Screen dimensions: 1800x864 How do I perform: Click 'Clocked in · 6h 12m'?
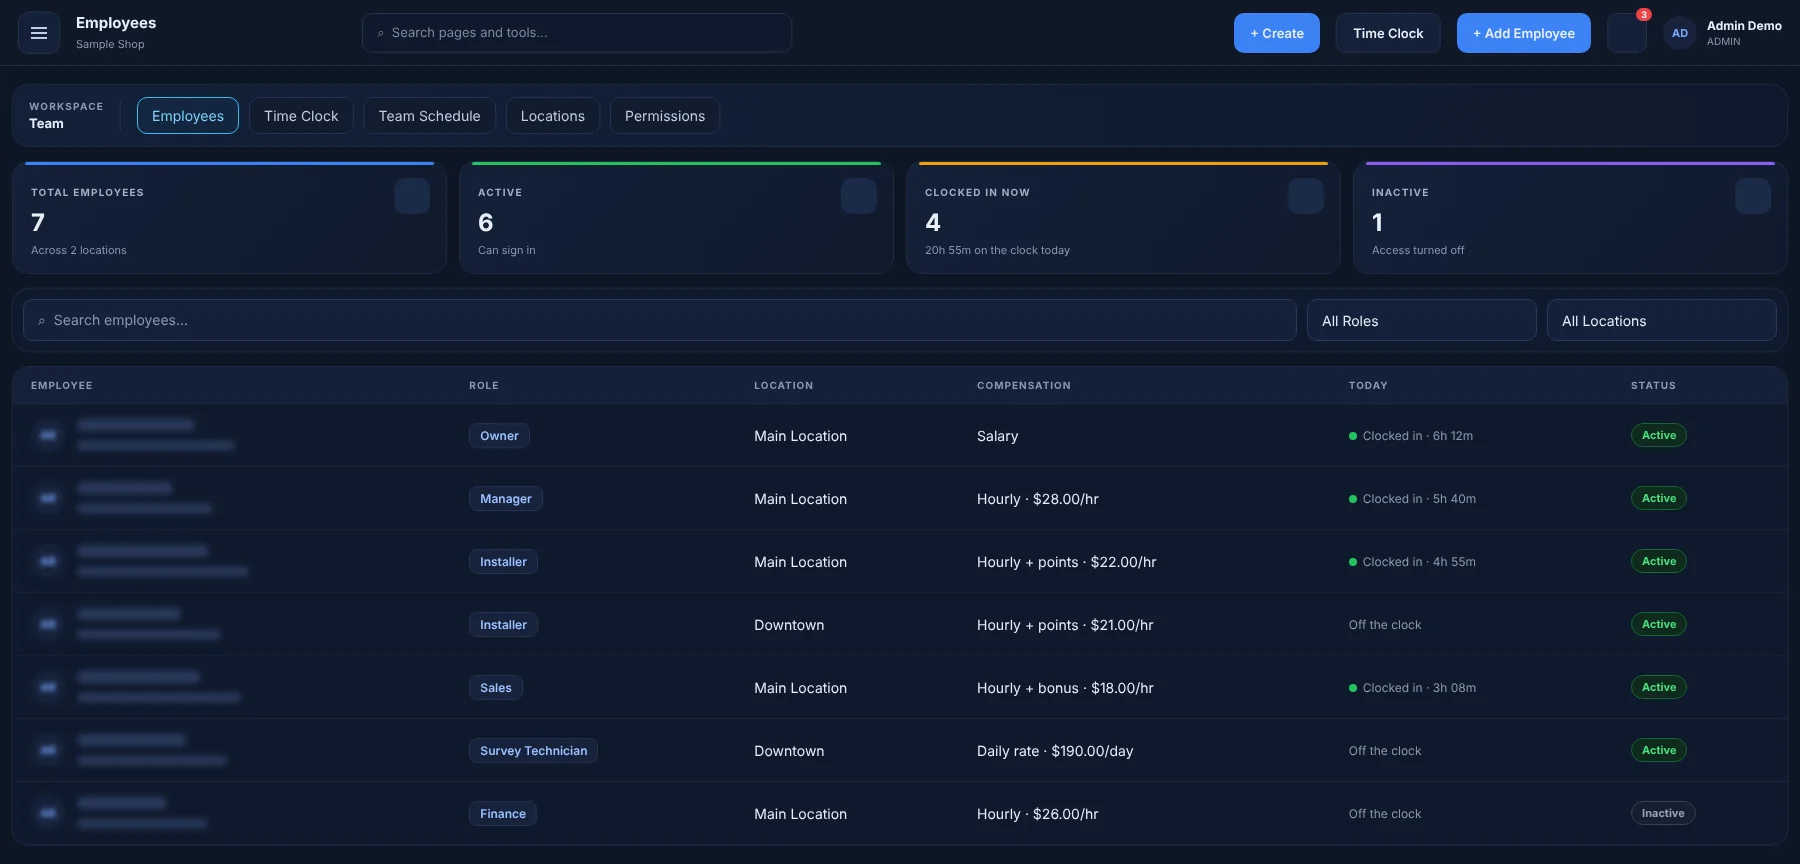tap(1411, 436)
